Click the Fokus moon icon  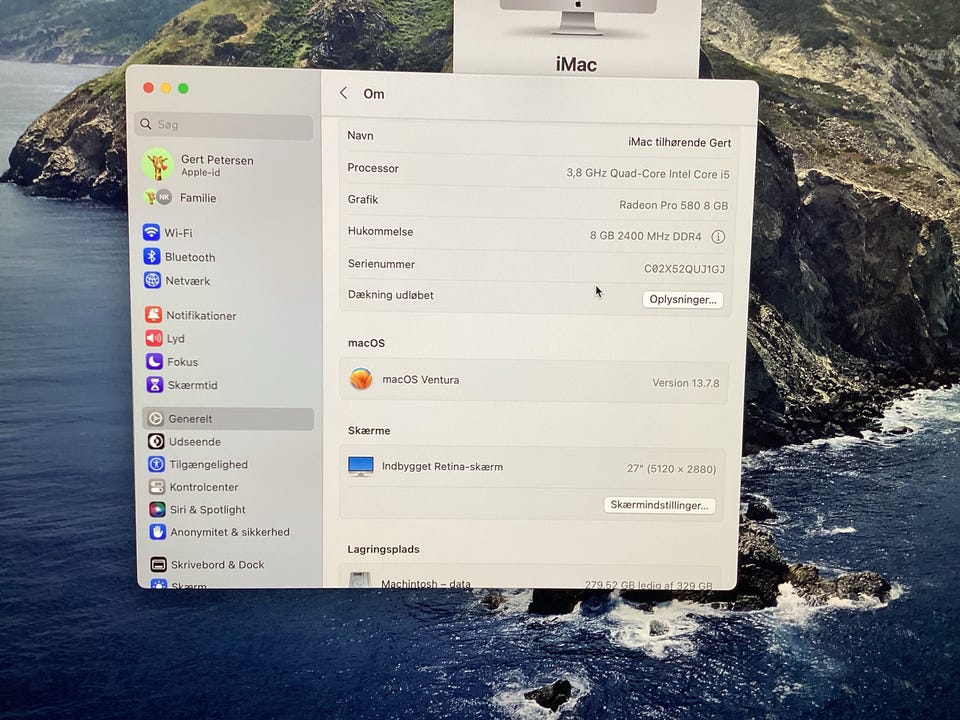coord(154,361)
